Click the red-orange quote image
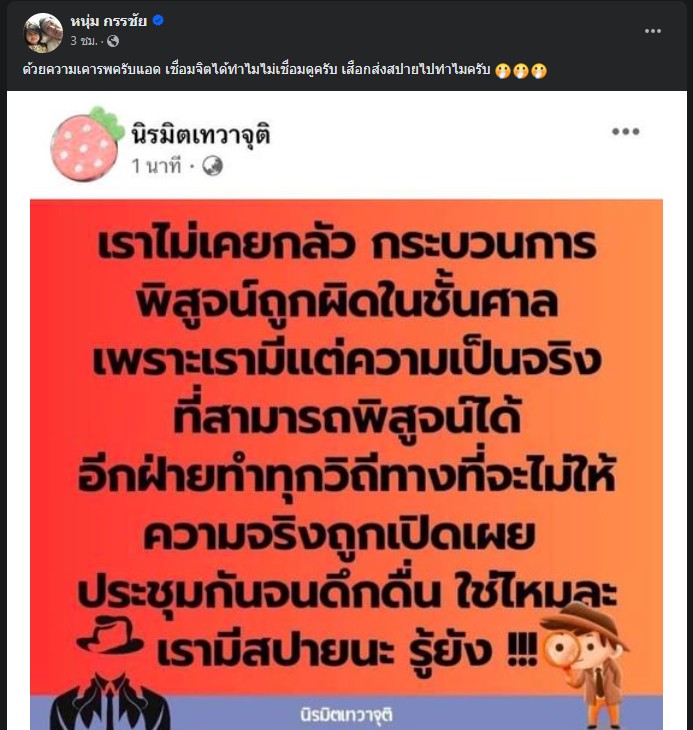Screen dimensions: 693x730 click(346, 464)
